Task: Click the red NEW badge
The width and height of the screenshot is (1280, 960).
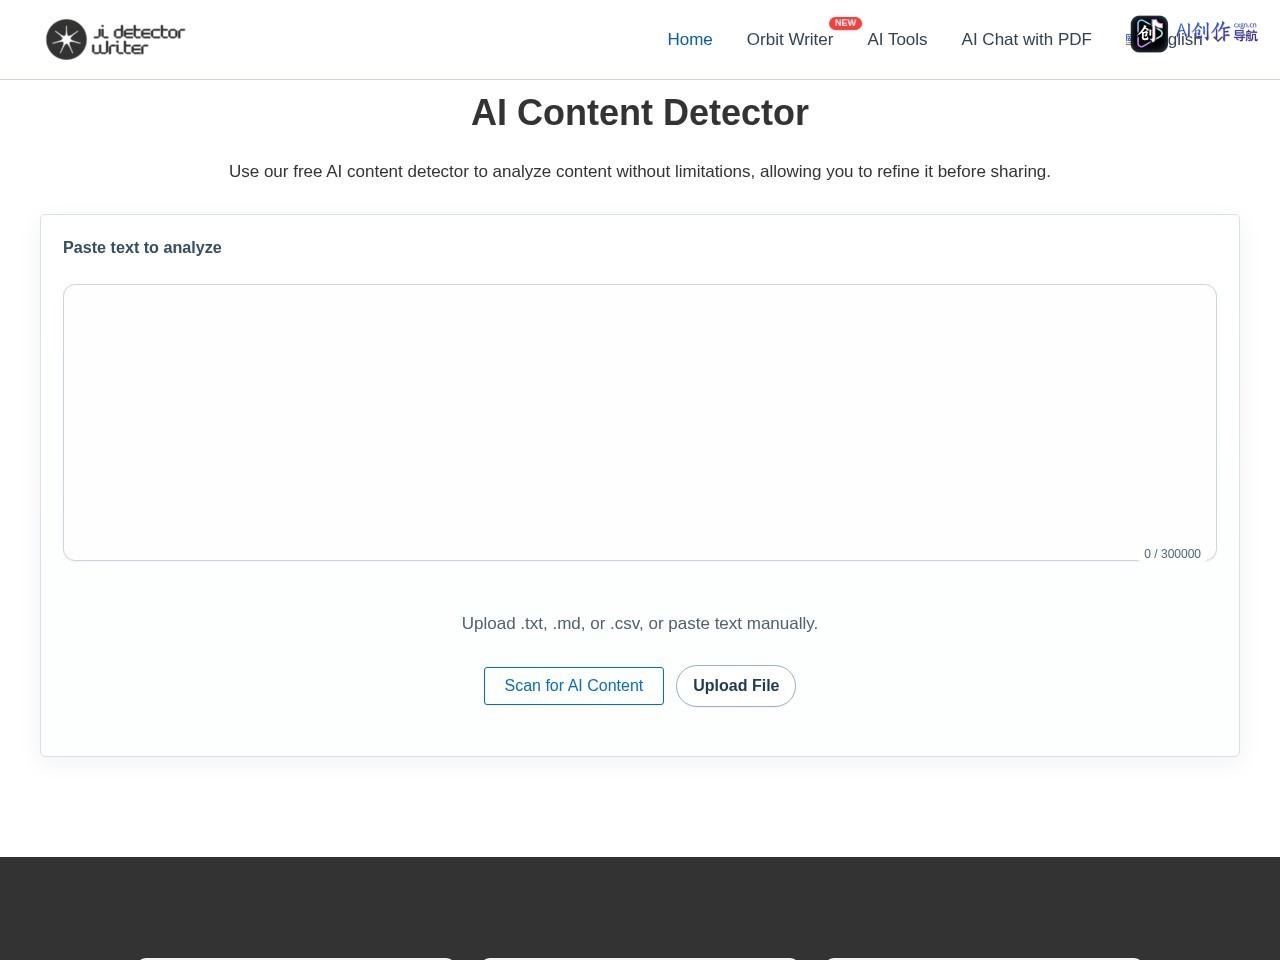Action: point(845,23)
